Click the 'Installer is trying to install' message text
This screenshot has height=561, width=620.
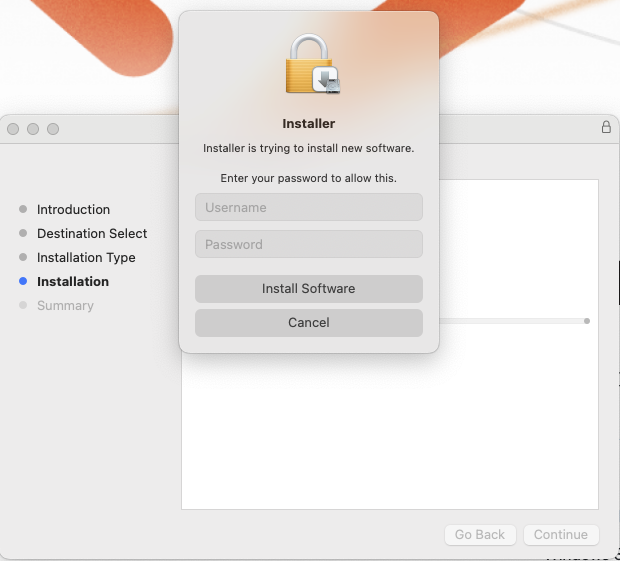(308, 149)
